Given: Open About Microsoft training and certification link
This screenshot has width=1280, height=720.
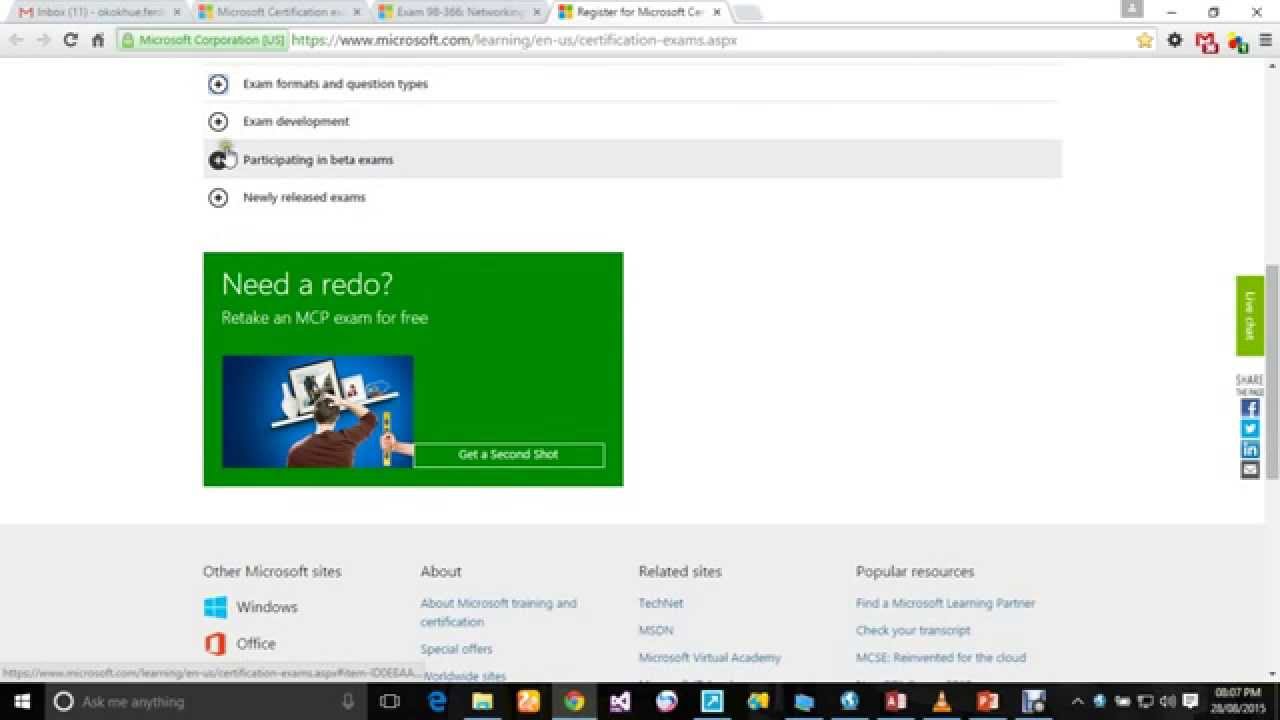Looking at the screenshot, I should pyautogui.click(x=498, y=612).
